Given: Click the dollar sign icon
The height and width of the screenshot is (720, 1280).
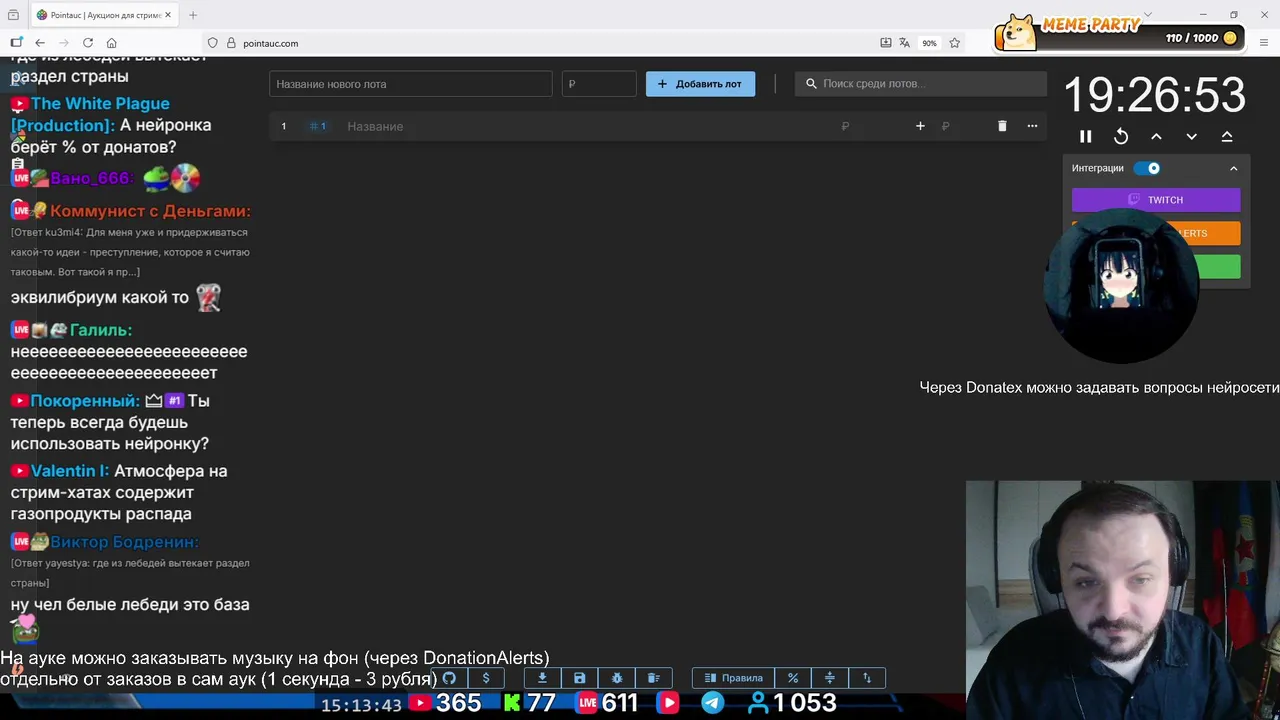Looking at the screenshot, I should [x=486, y=678].
